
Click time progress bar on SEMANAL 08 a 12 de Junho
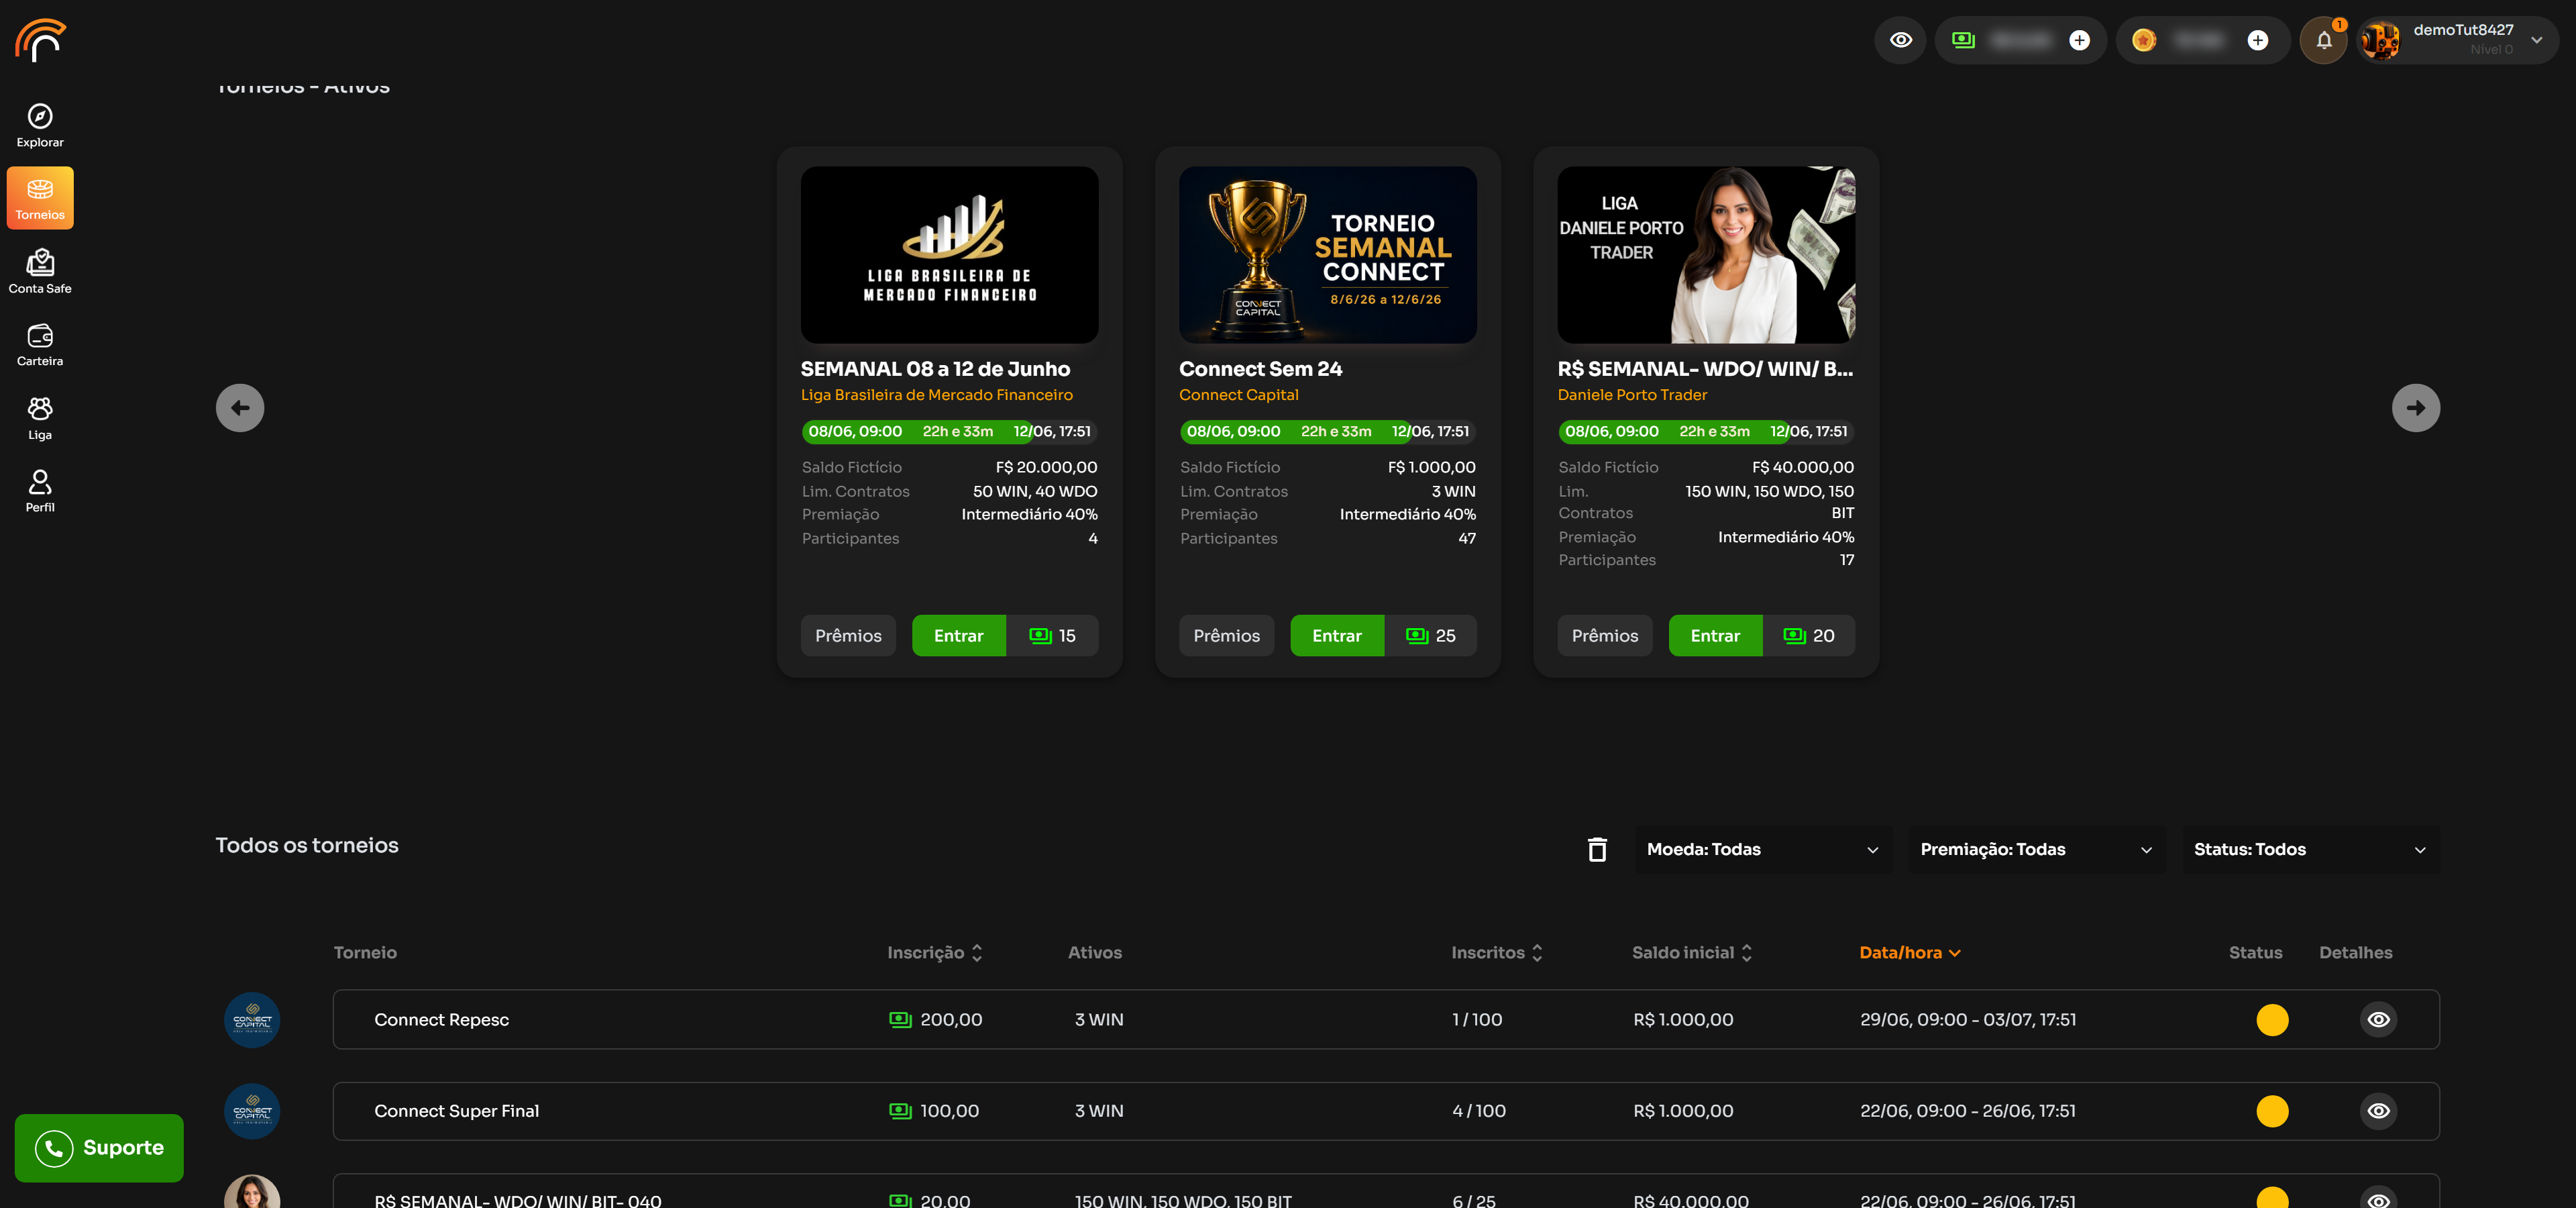pos(949,432)
